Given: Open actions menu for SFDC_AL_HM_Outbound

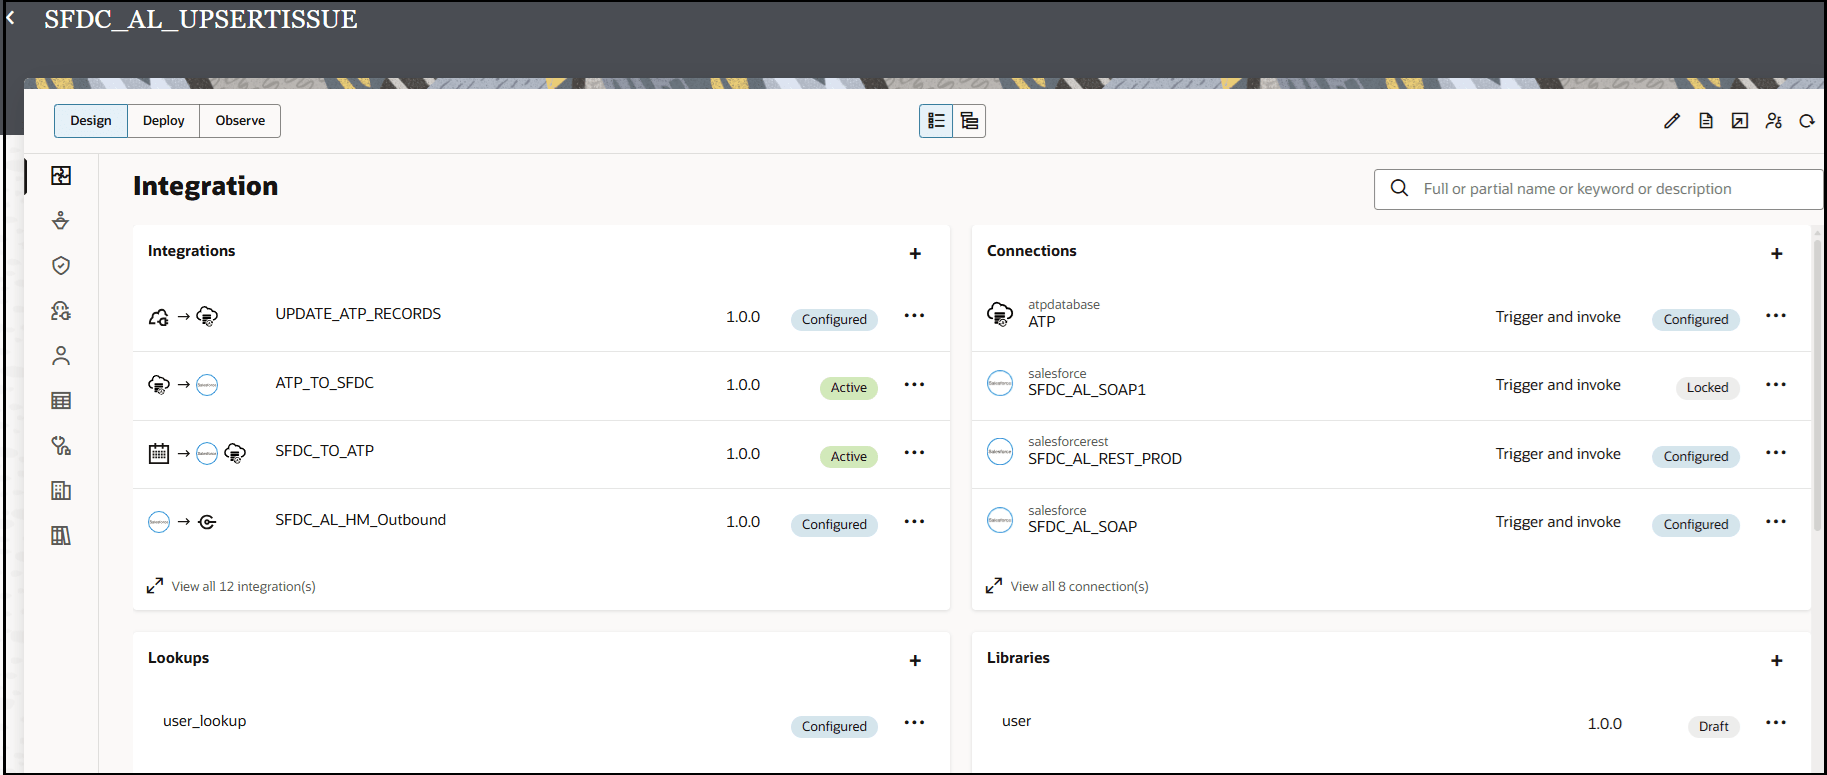Looking at the screenshot, I should (x=914, y=522).
